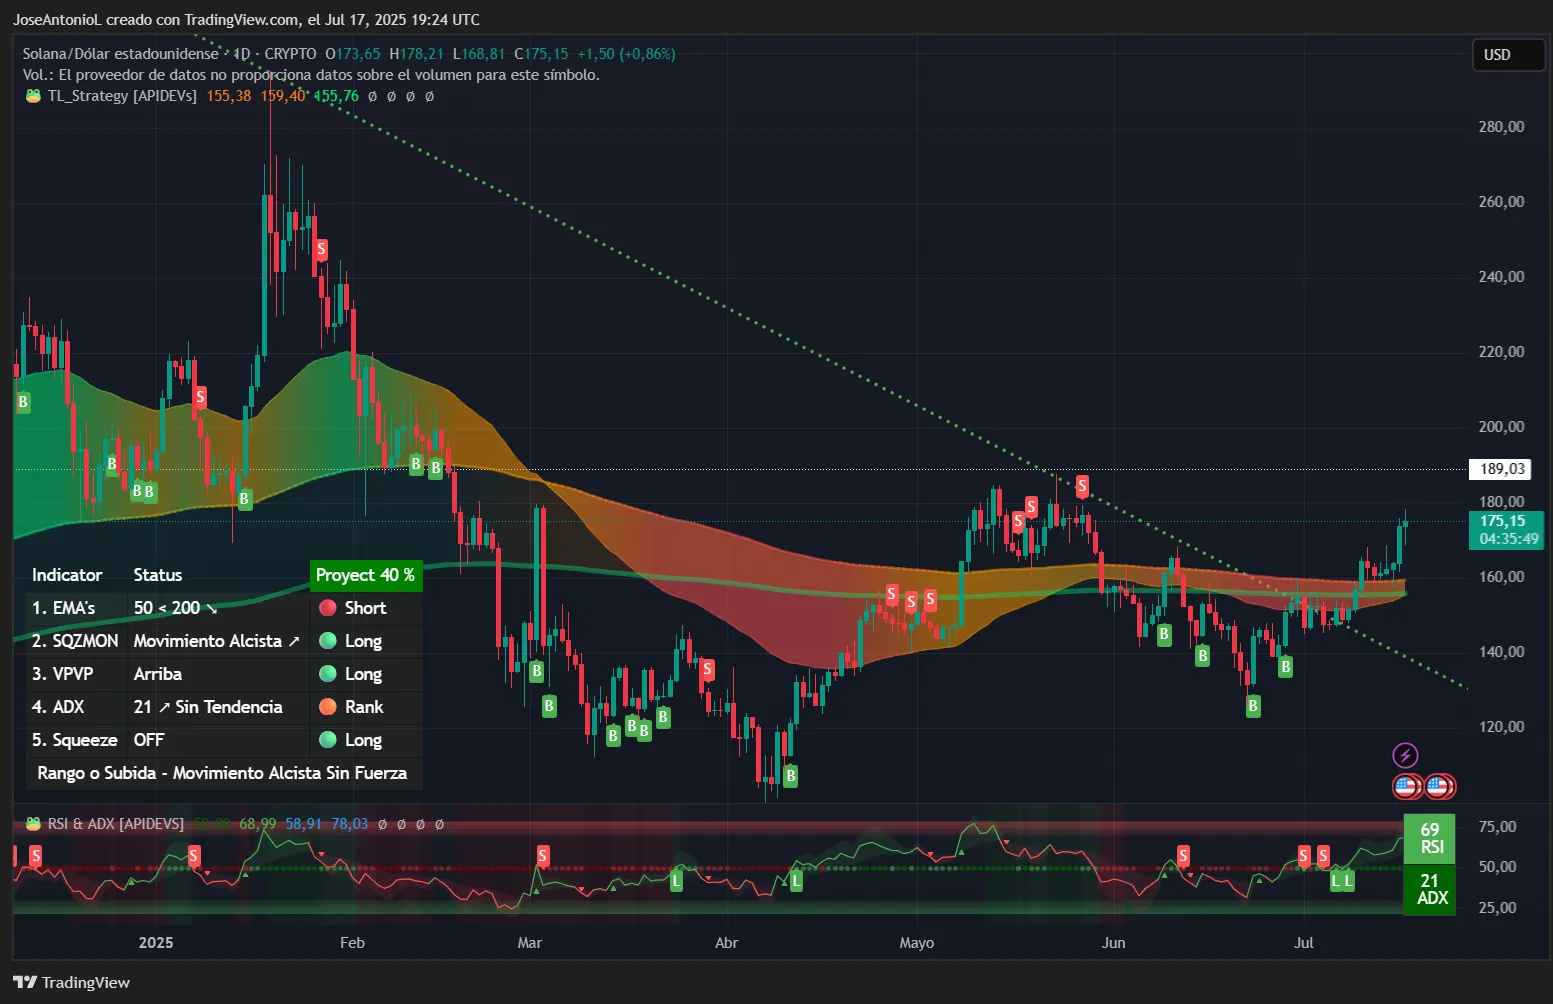
Task: Click the TL_Strategy [APIDEVs] indicator name
Action: coord(120,96)
